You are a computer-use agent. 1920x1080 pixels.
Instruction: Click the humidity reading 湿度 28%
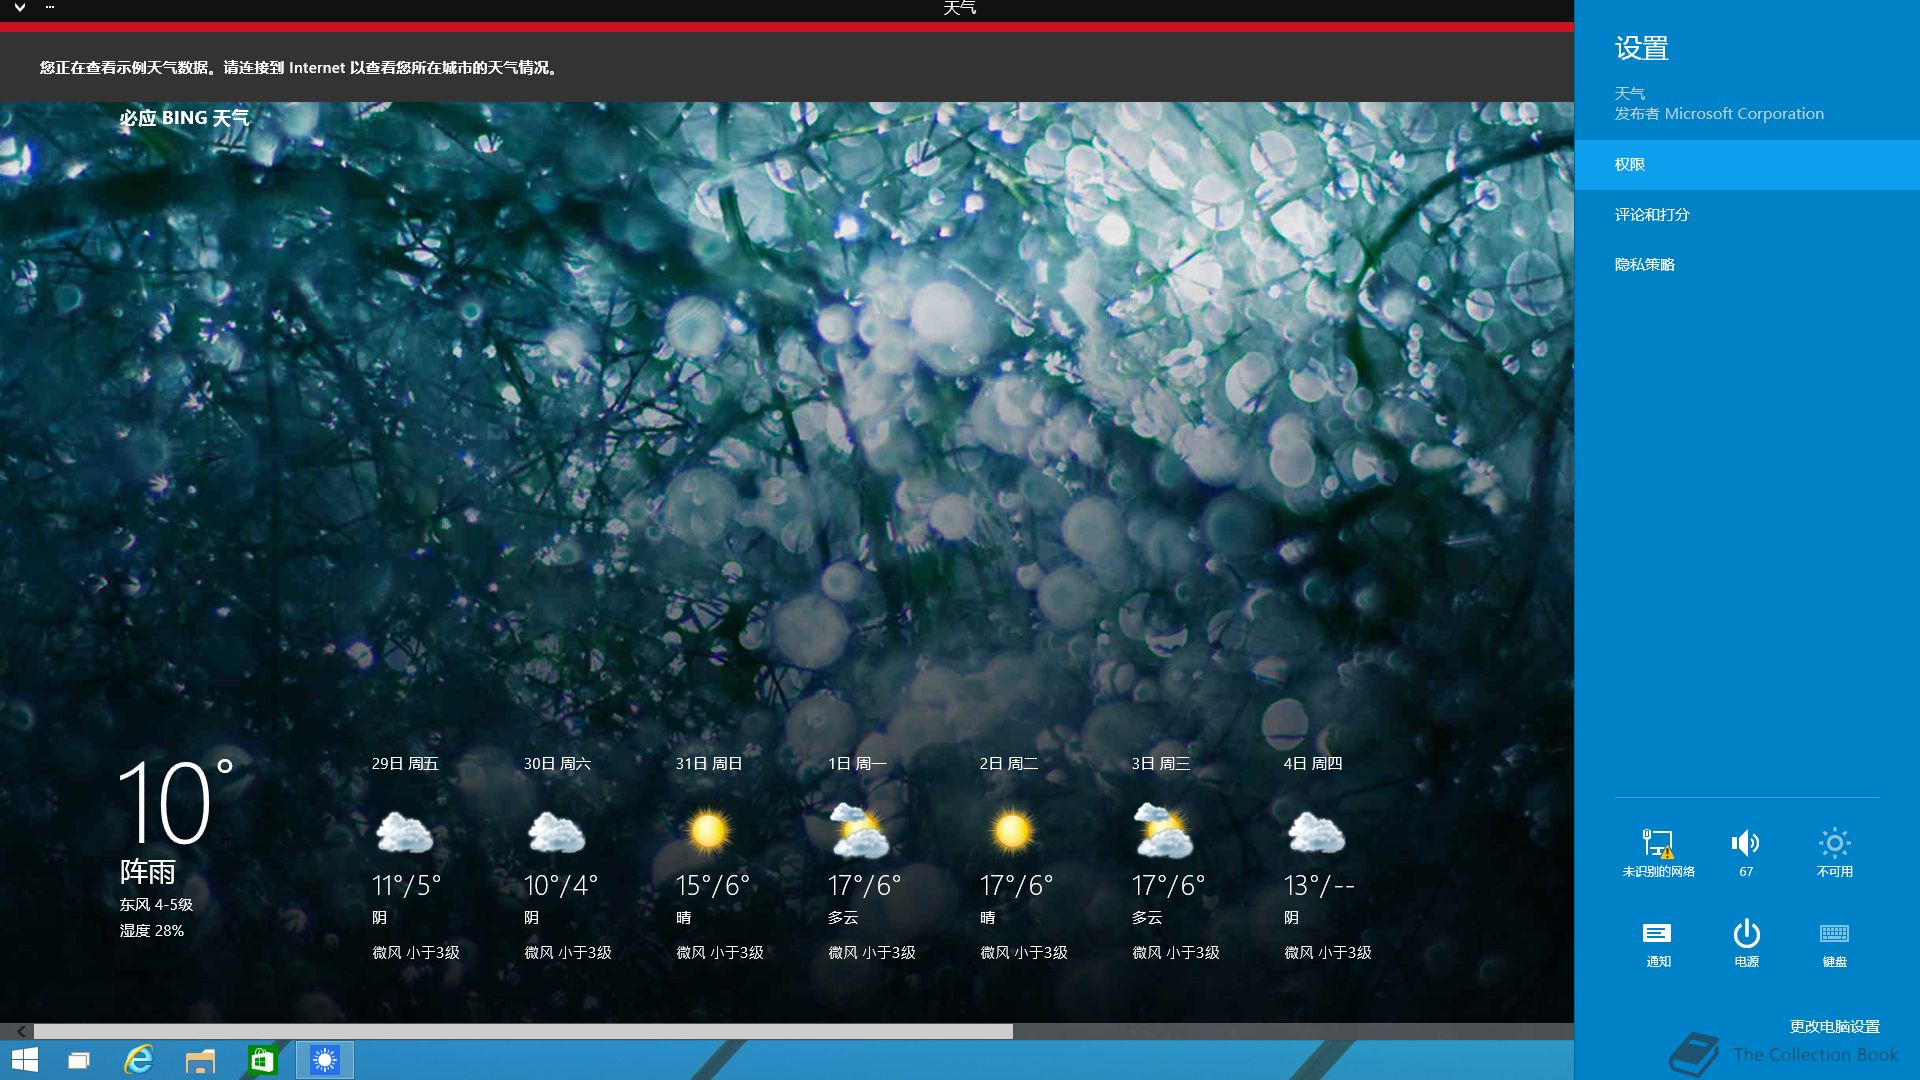coord(152,930)
